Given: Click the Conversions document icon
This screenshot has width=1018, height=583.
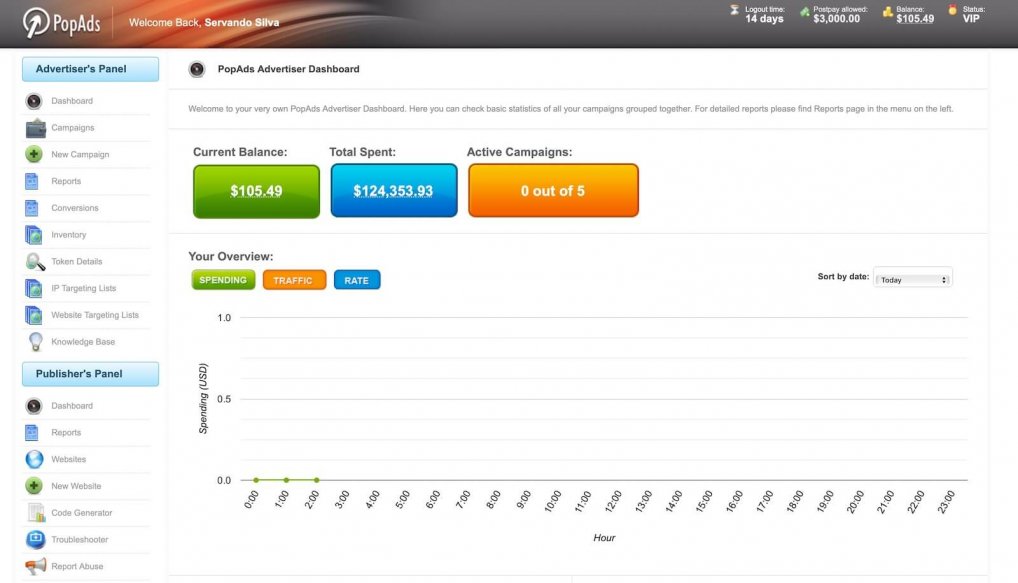Looking at the screenshot, I should tap(32, 208).
